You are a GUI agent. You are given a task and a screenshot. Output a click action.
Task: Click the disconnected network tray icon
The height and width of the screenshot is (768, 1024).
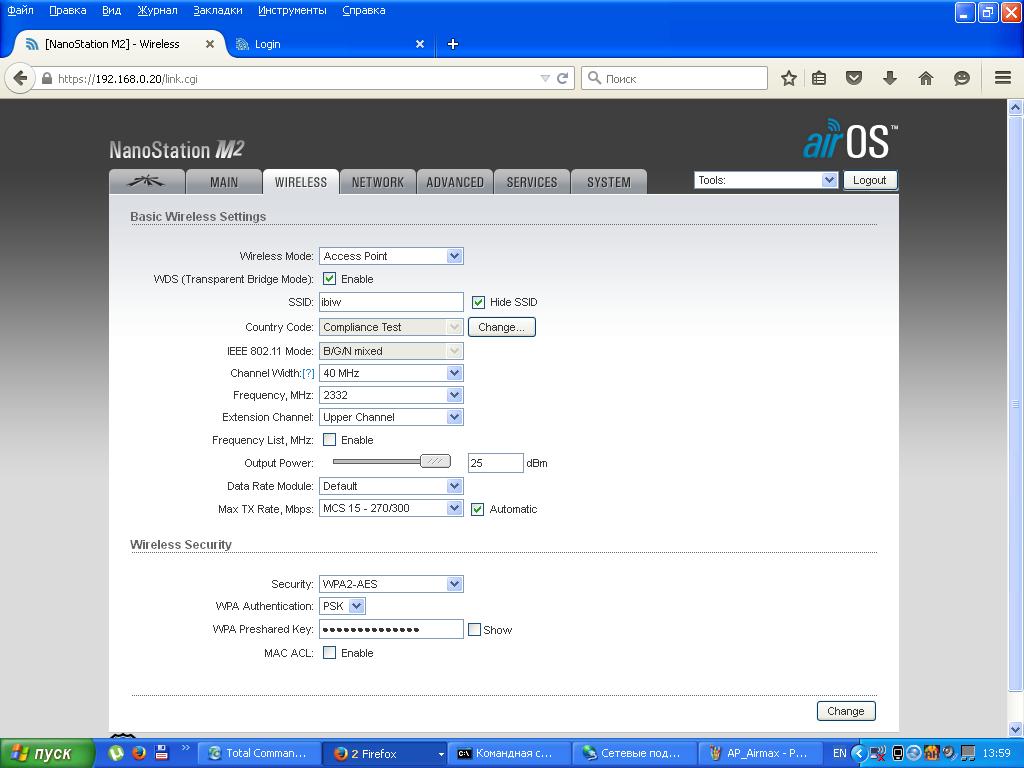click(x=878, y=754)
